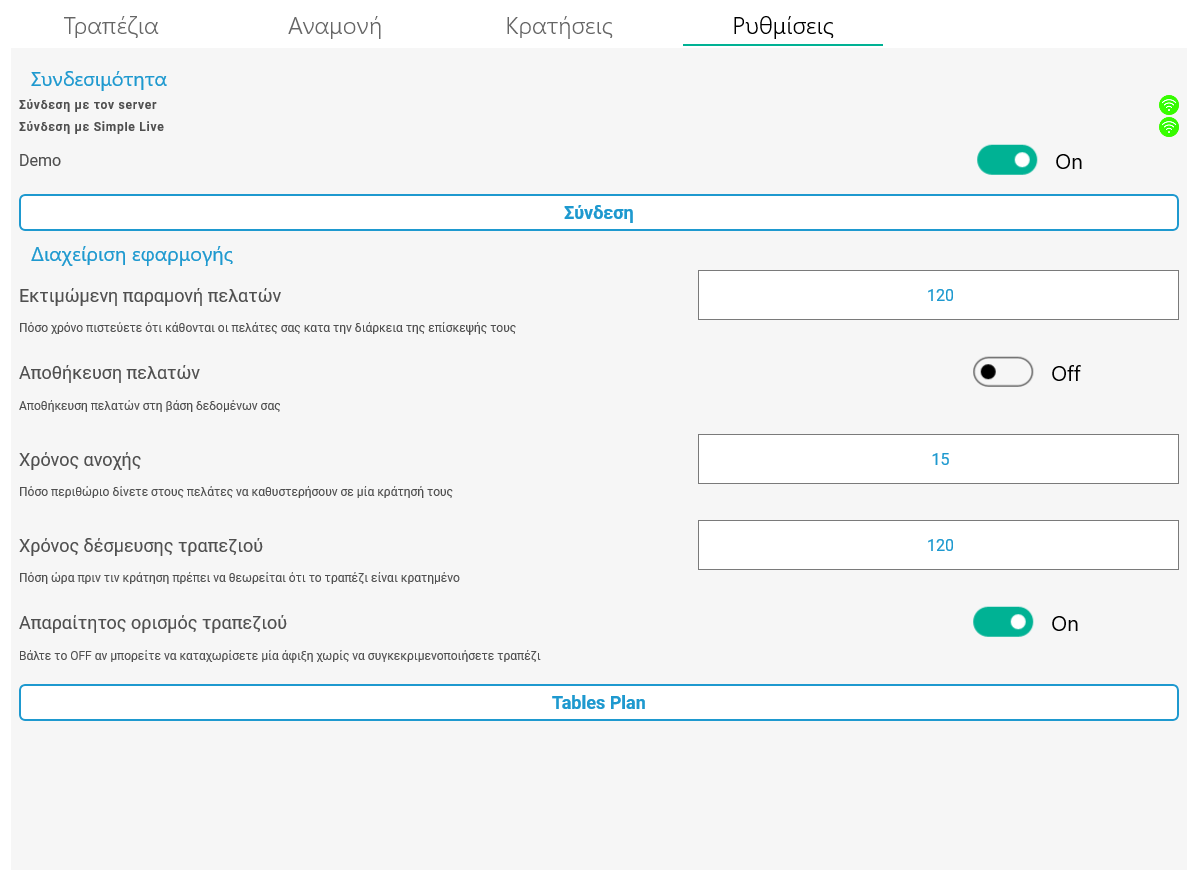Image resolution: width=1197 pixels, height=870 pixels.
Task: Open the Tables Plan button
Action: tap(598, 703)
